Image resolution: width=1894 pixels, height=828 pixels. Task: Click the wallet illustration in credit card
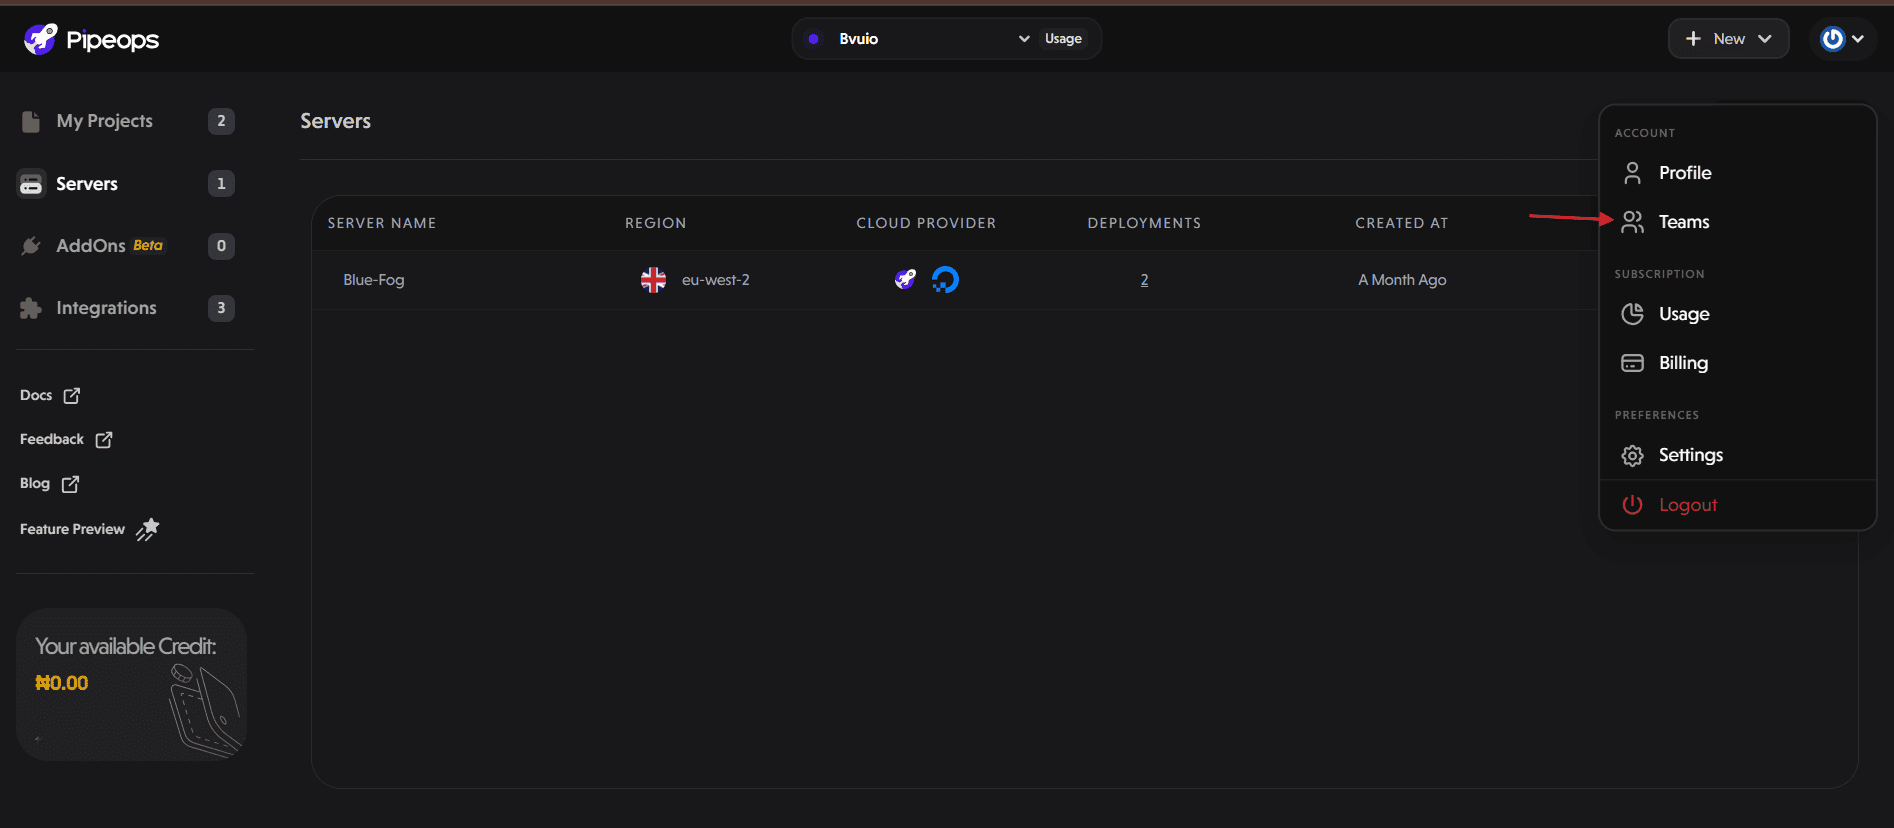point(205,710)
